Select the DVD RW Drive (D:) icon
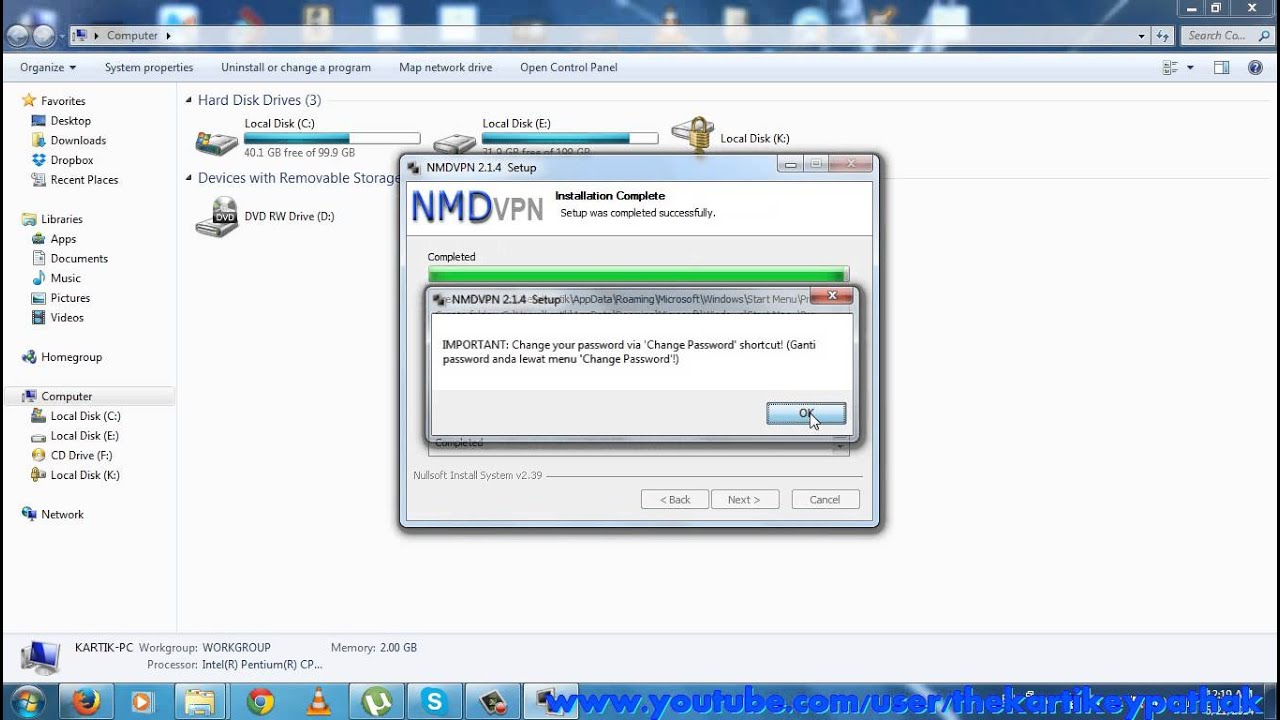This screenshot has width=1280, height=720. (216, 216)
